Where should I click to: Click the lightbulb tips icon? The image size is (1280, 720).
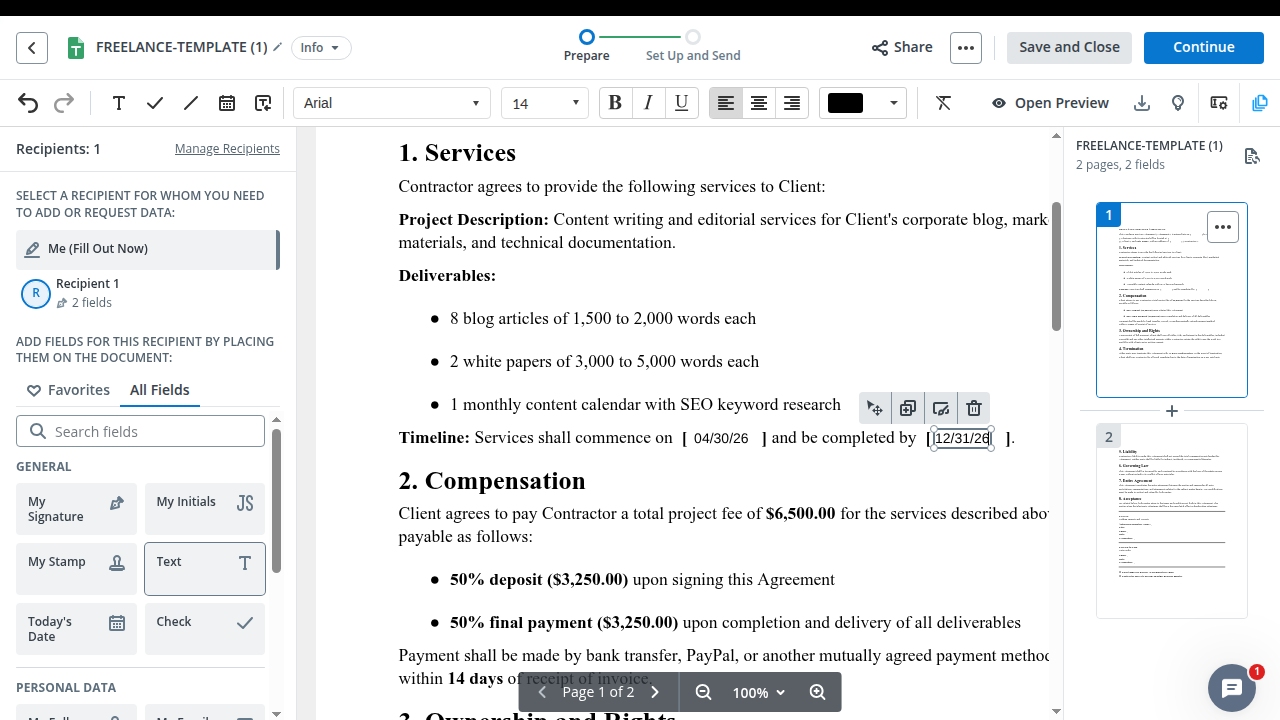point(1178,103)
